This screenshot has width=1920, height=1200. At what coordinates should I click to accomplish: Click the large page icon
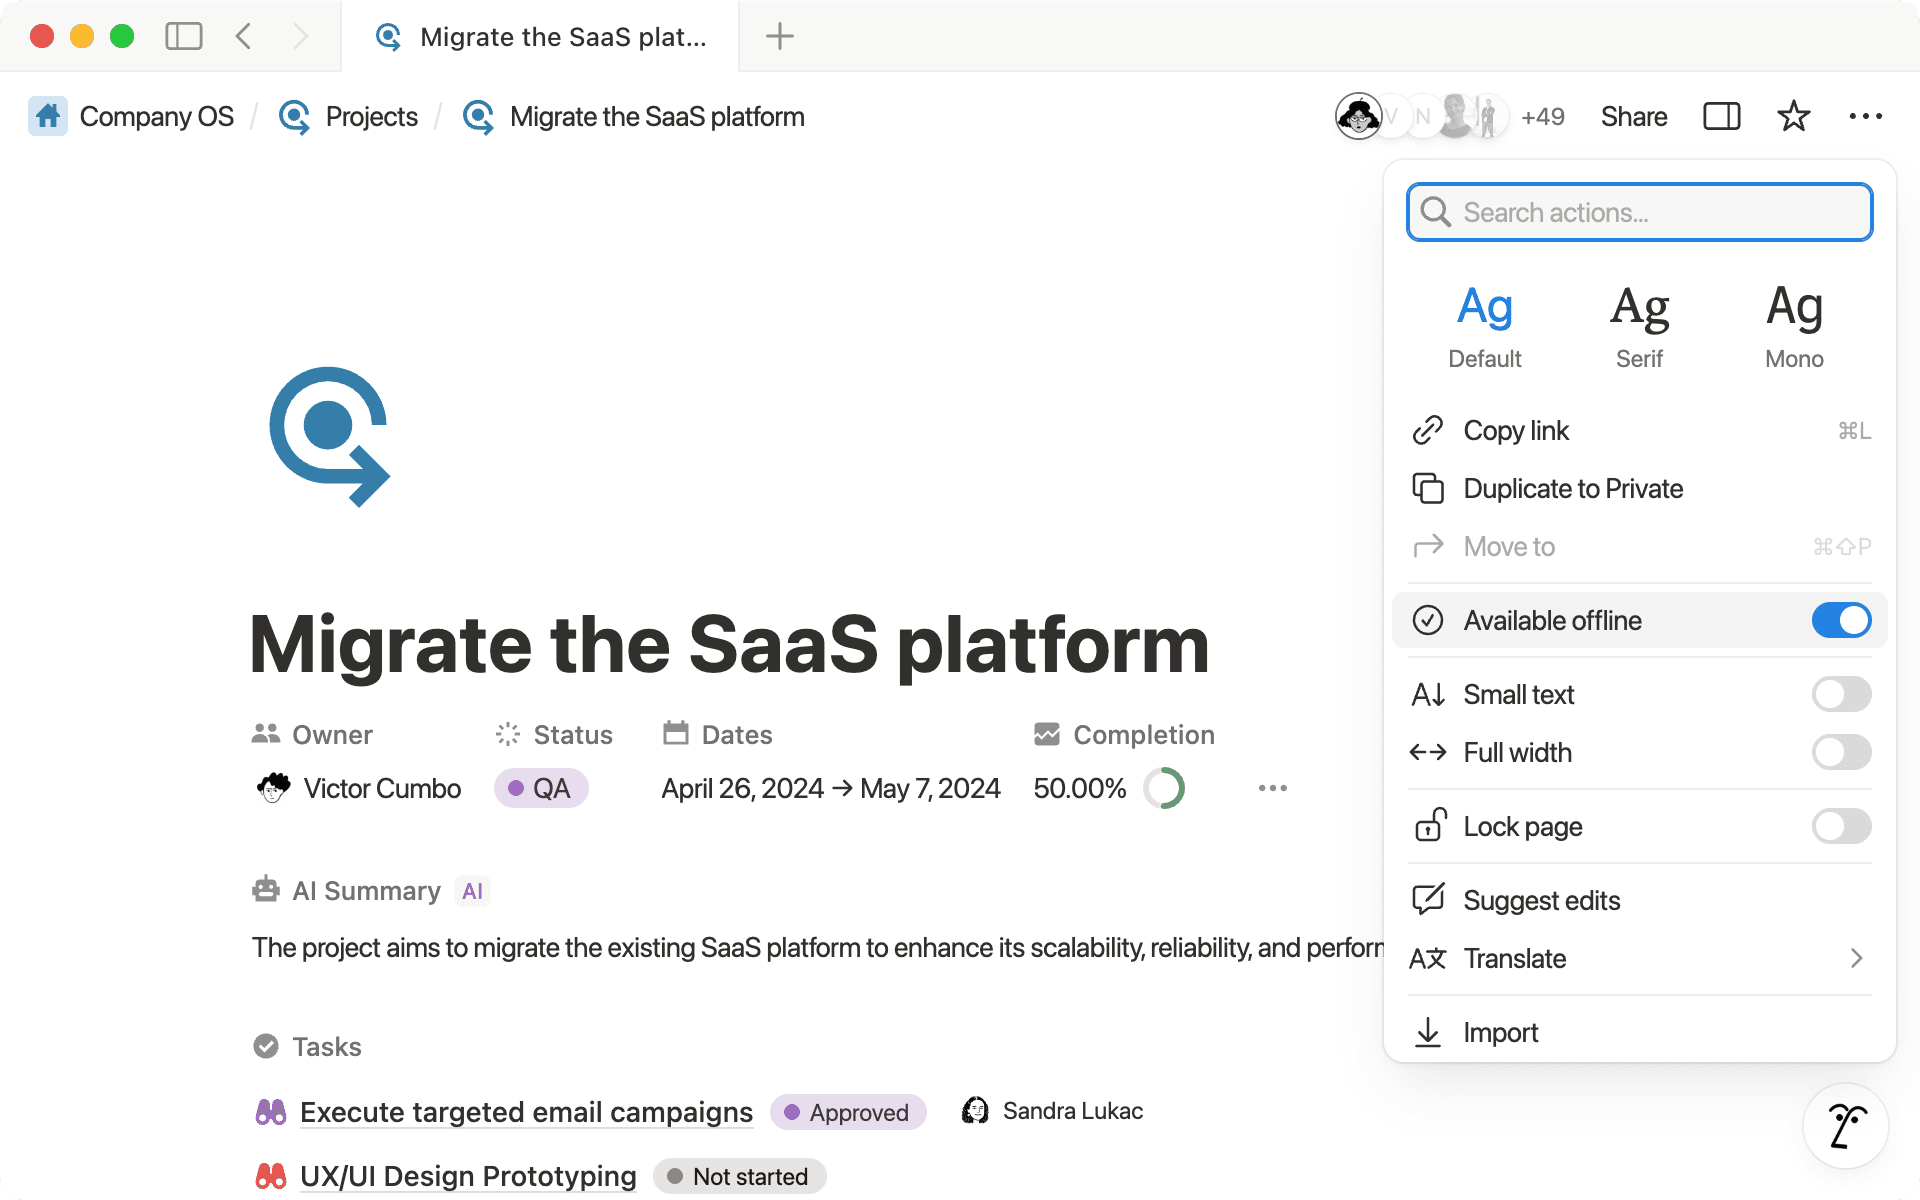click(329, 437)
